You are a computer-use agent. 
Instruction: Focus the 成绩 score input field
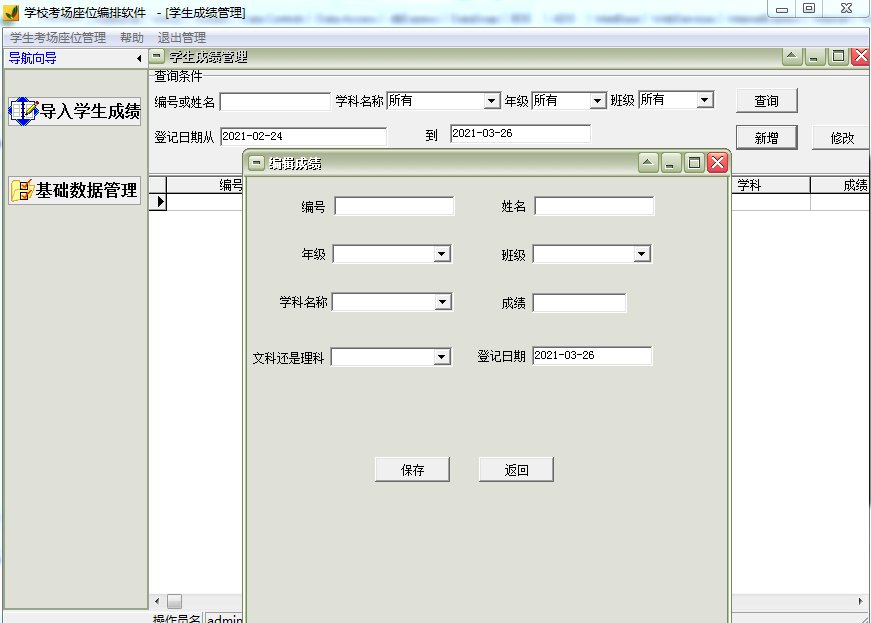coord(579,303)
